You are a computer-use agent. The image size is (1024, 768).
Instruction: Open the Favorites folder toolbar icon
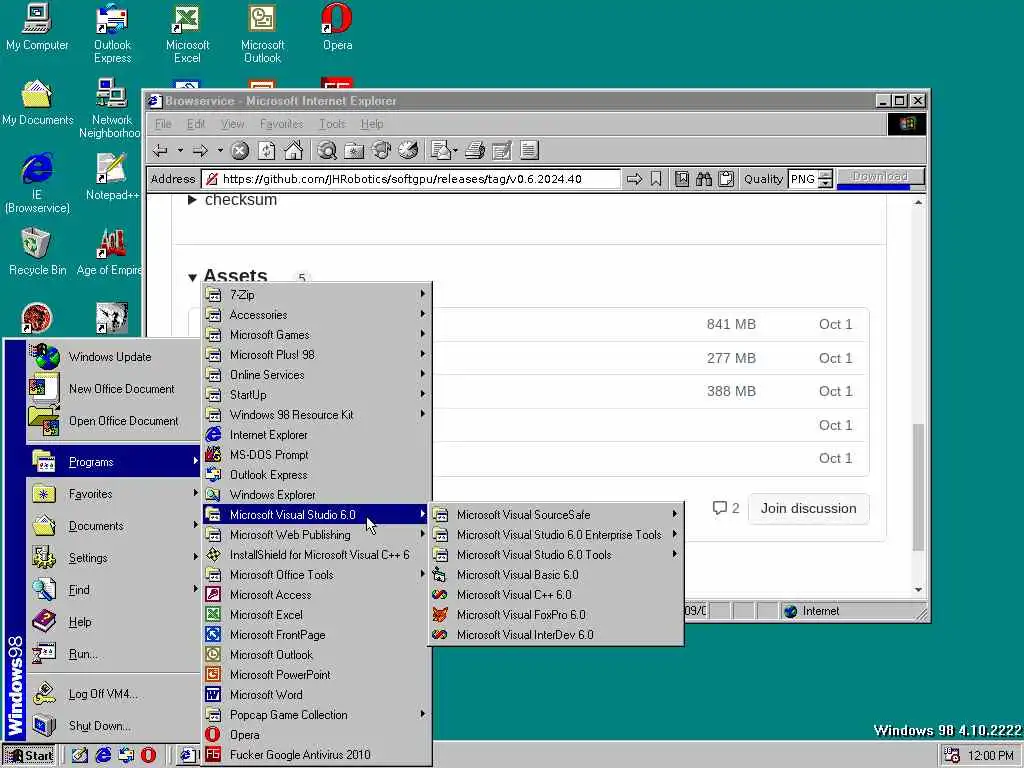pyautogui.click(x=354, y=151)
